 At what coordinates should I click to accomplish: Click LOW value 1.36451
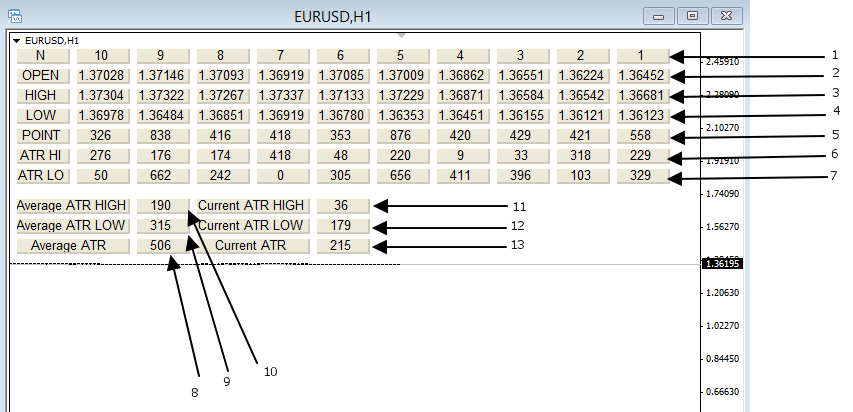coord(463,116)
